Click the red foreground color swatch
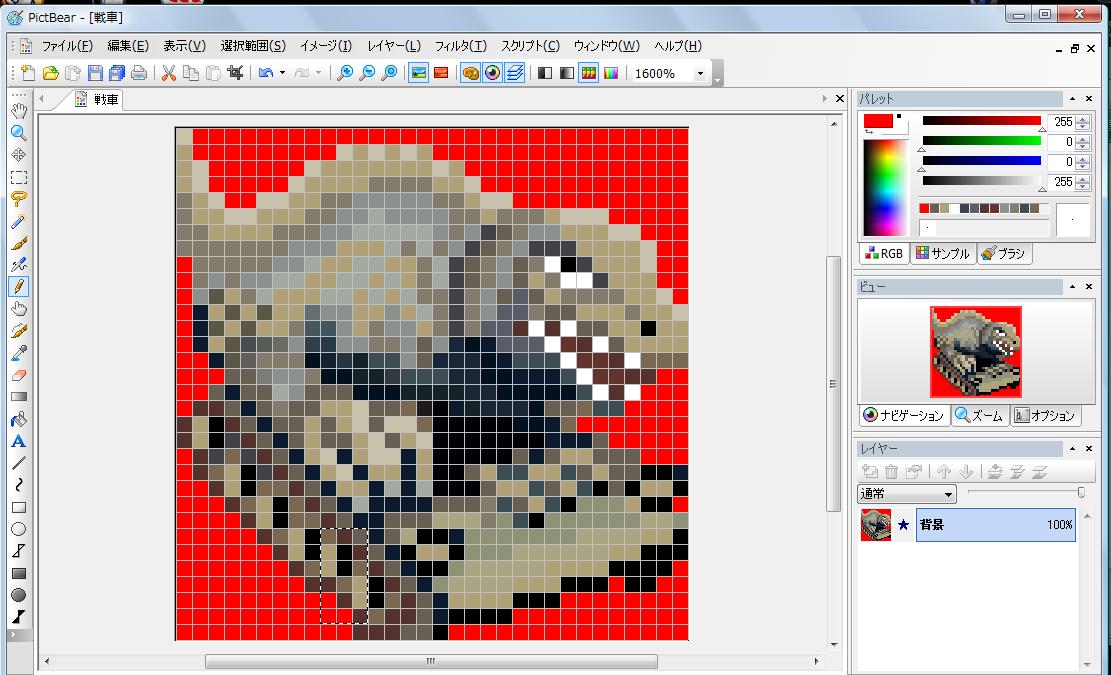Viewport: 1111px width, 675px height. (878, 121)
